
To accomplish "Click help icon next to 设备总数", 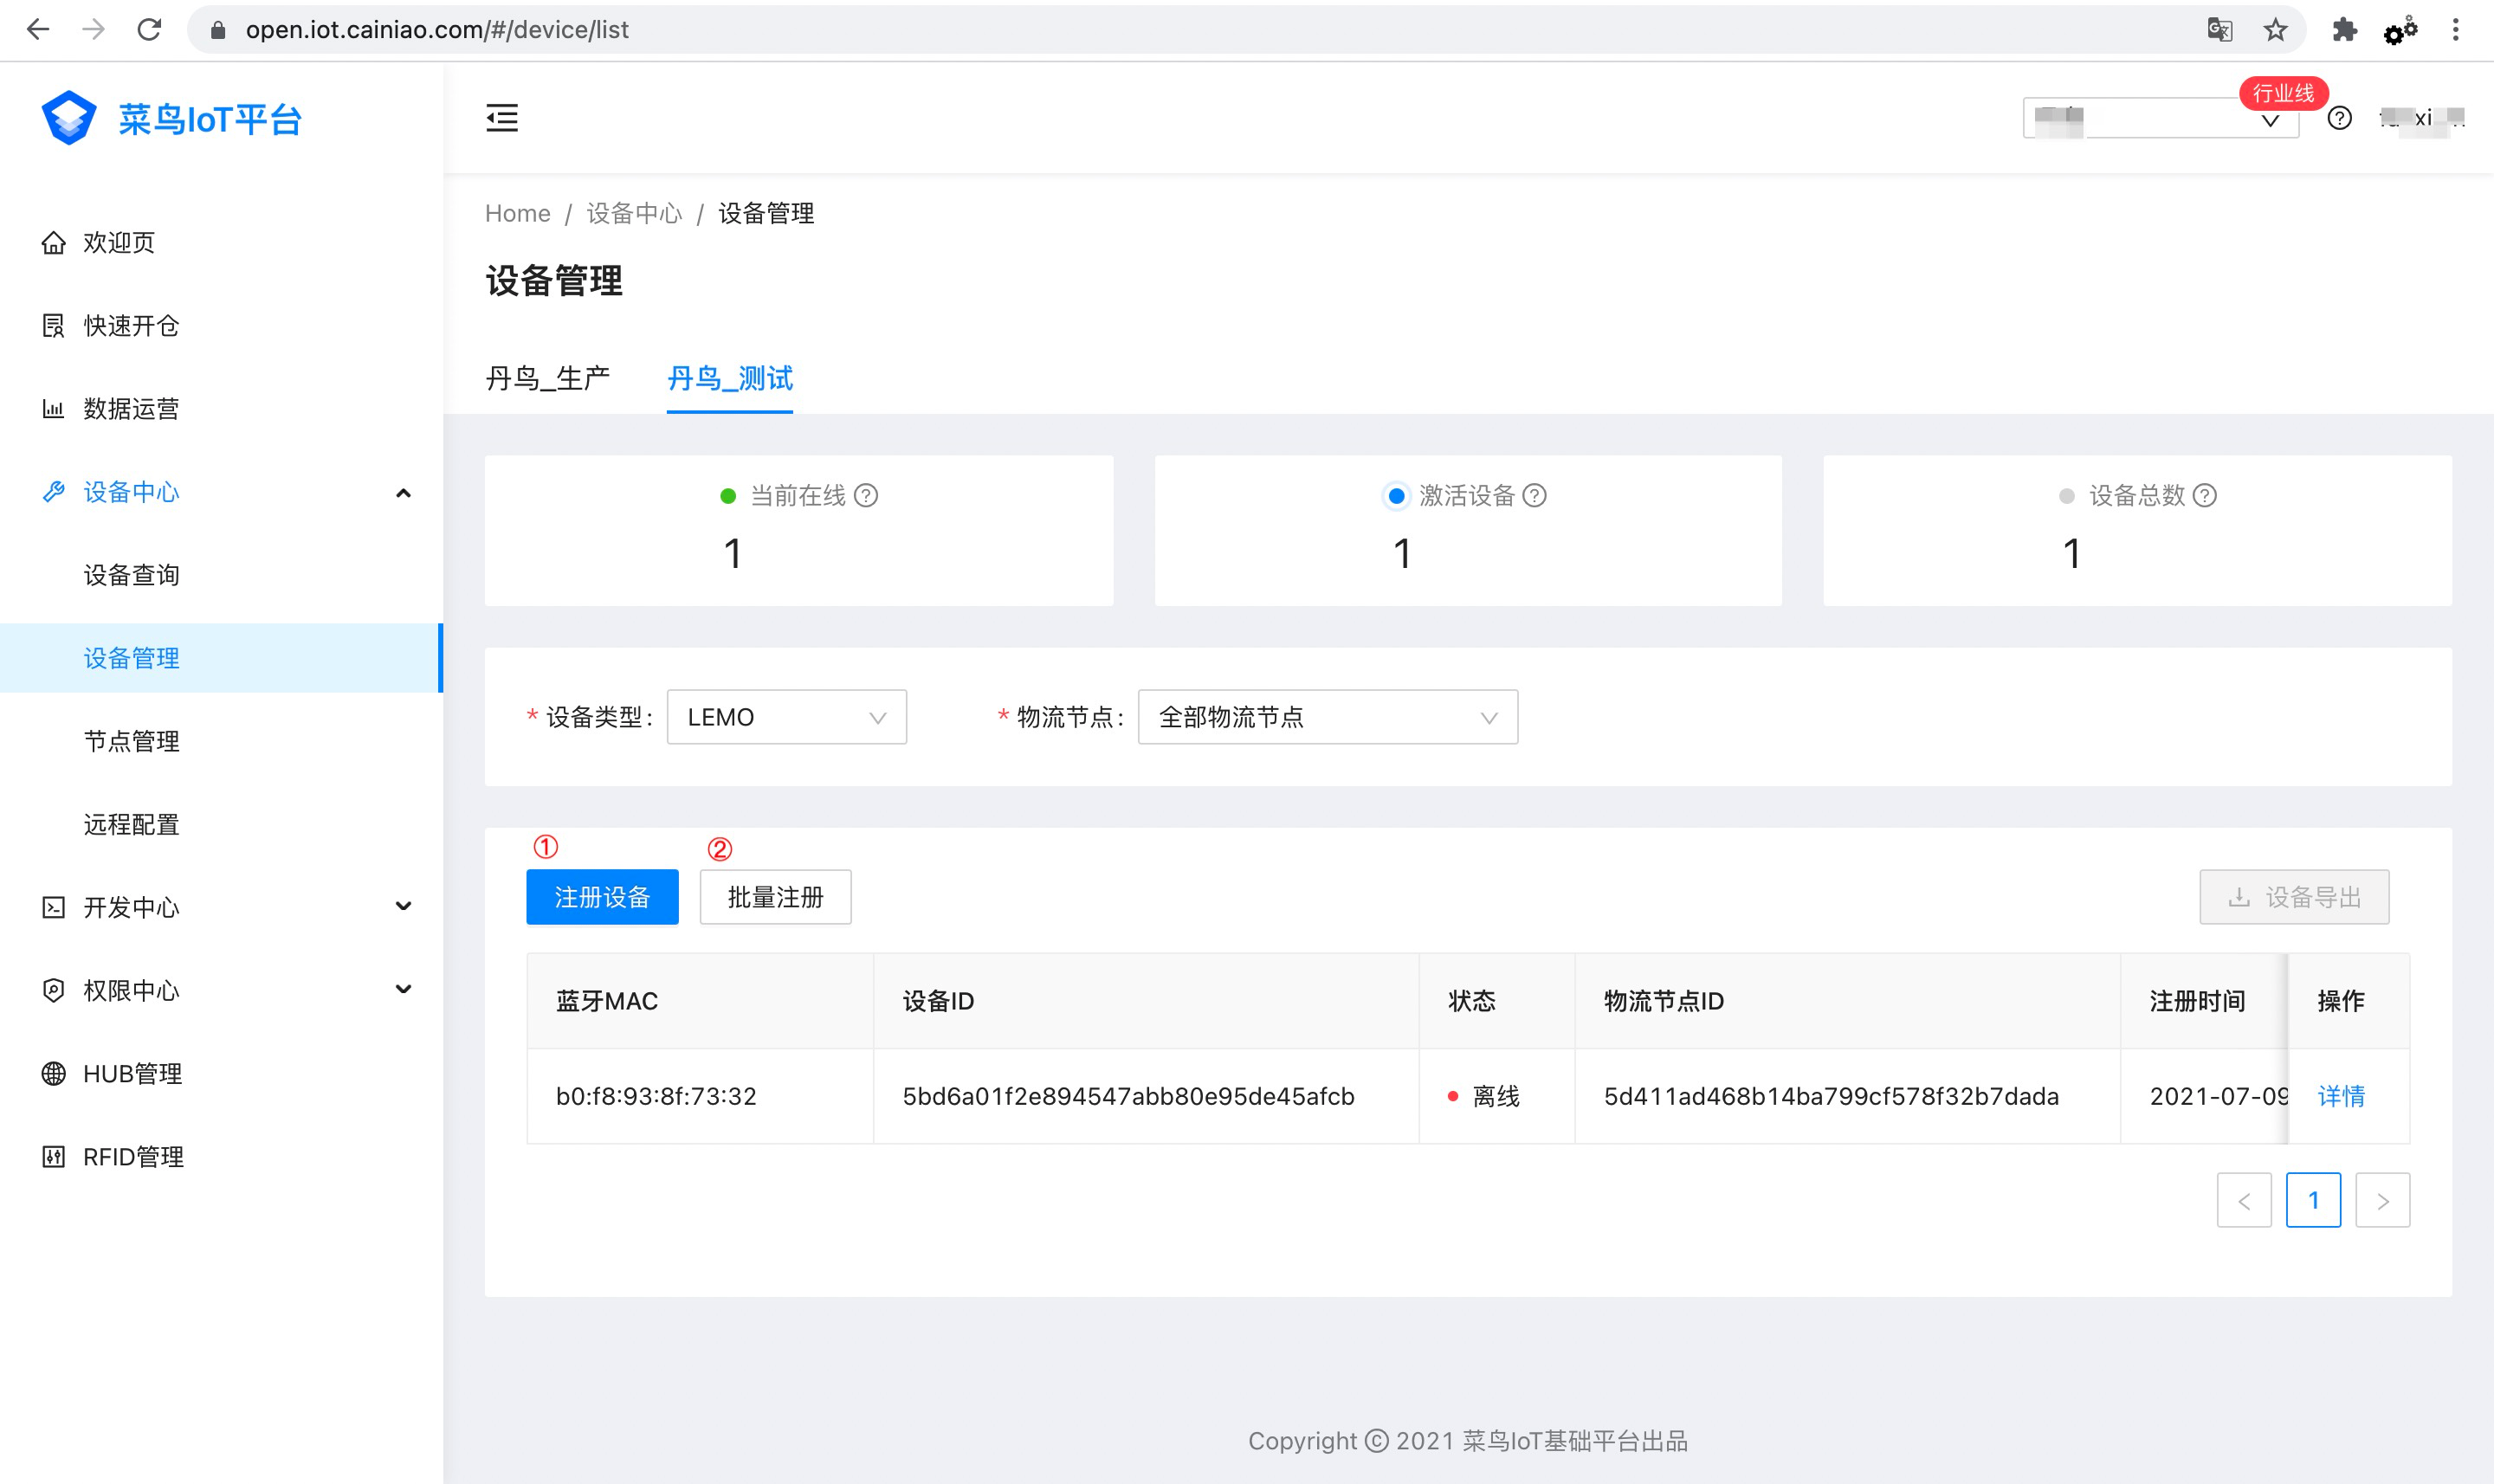I will point(2204,495).
